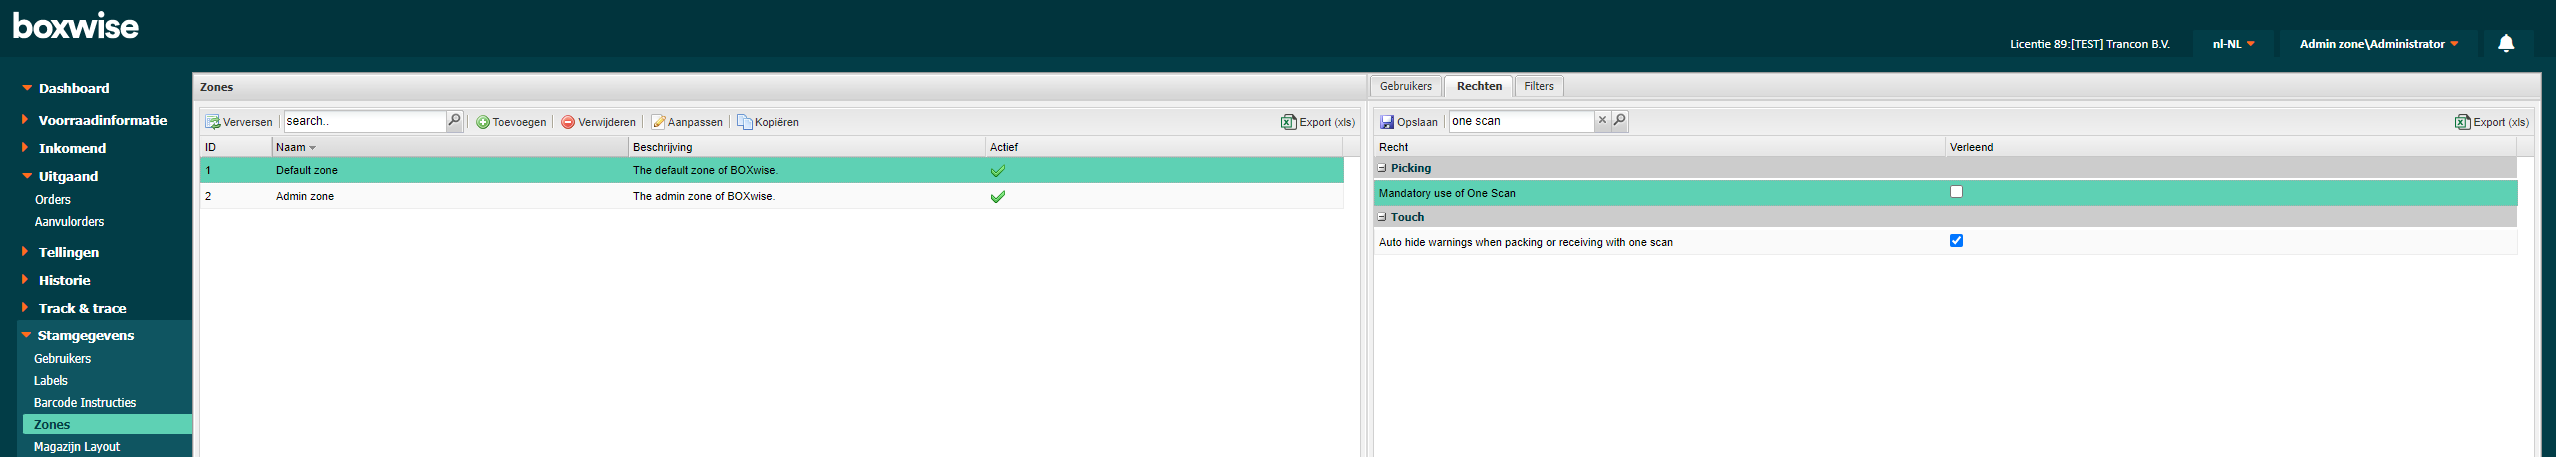Switch to the Filters tab
This screenshot has height=457, width=2556.
[1538, 86]
